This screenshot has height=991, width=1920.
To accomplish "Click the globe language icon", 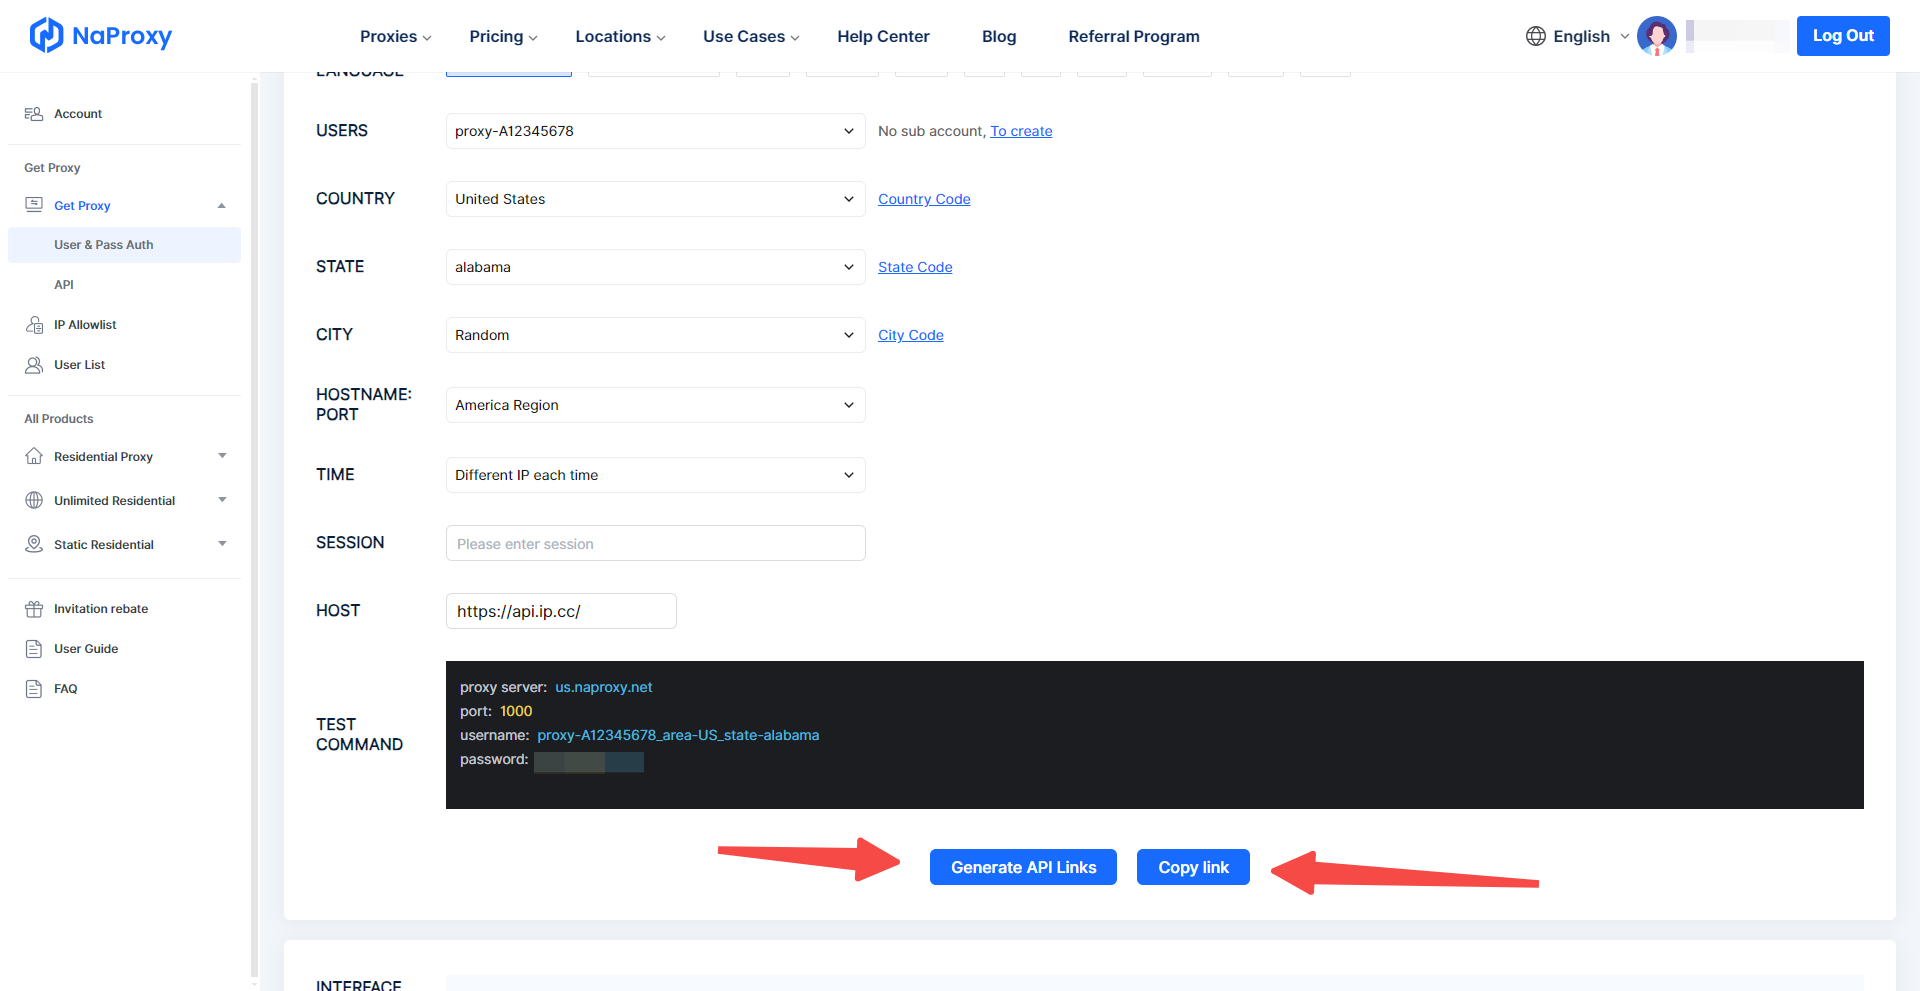I will 1535,36.
